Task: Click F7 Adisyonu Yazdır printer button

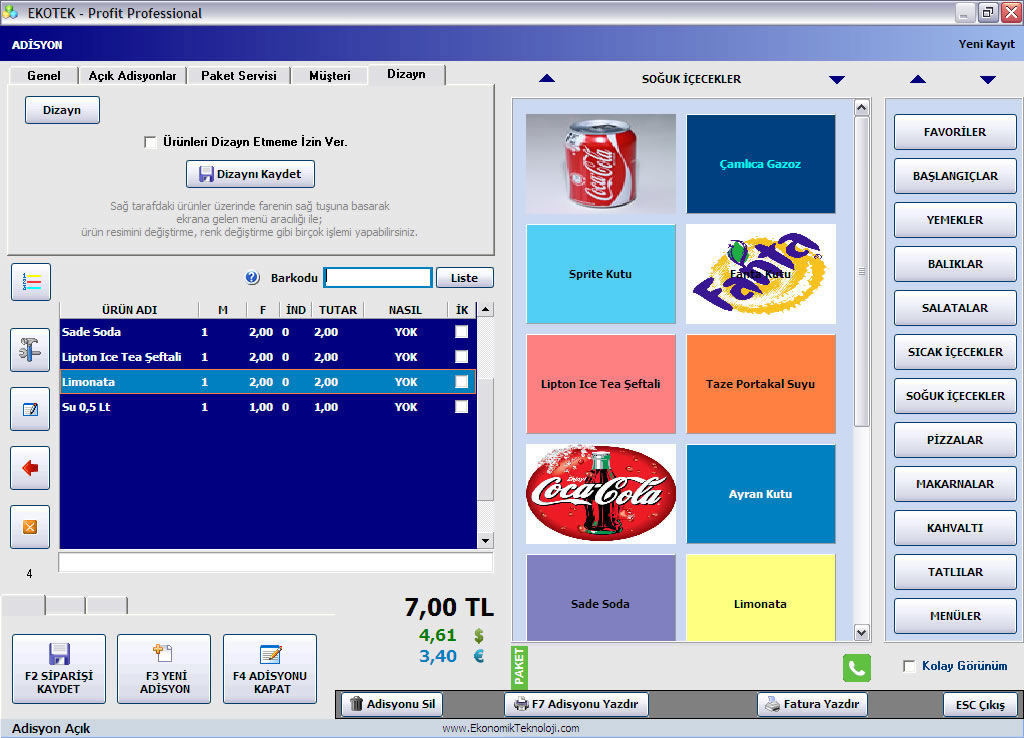Action: point(576,704)
